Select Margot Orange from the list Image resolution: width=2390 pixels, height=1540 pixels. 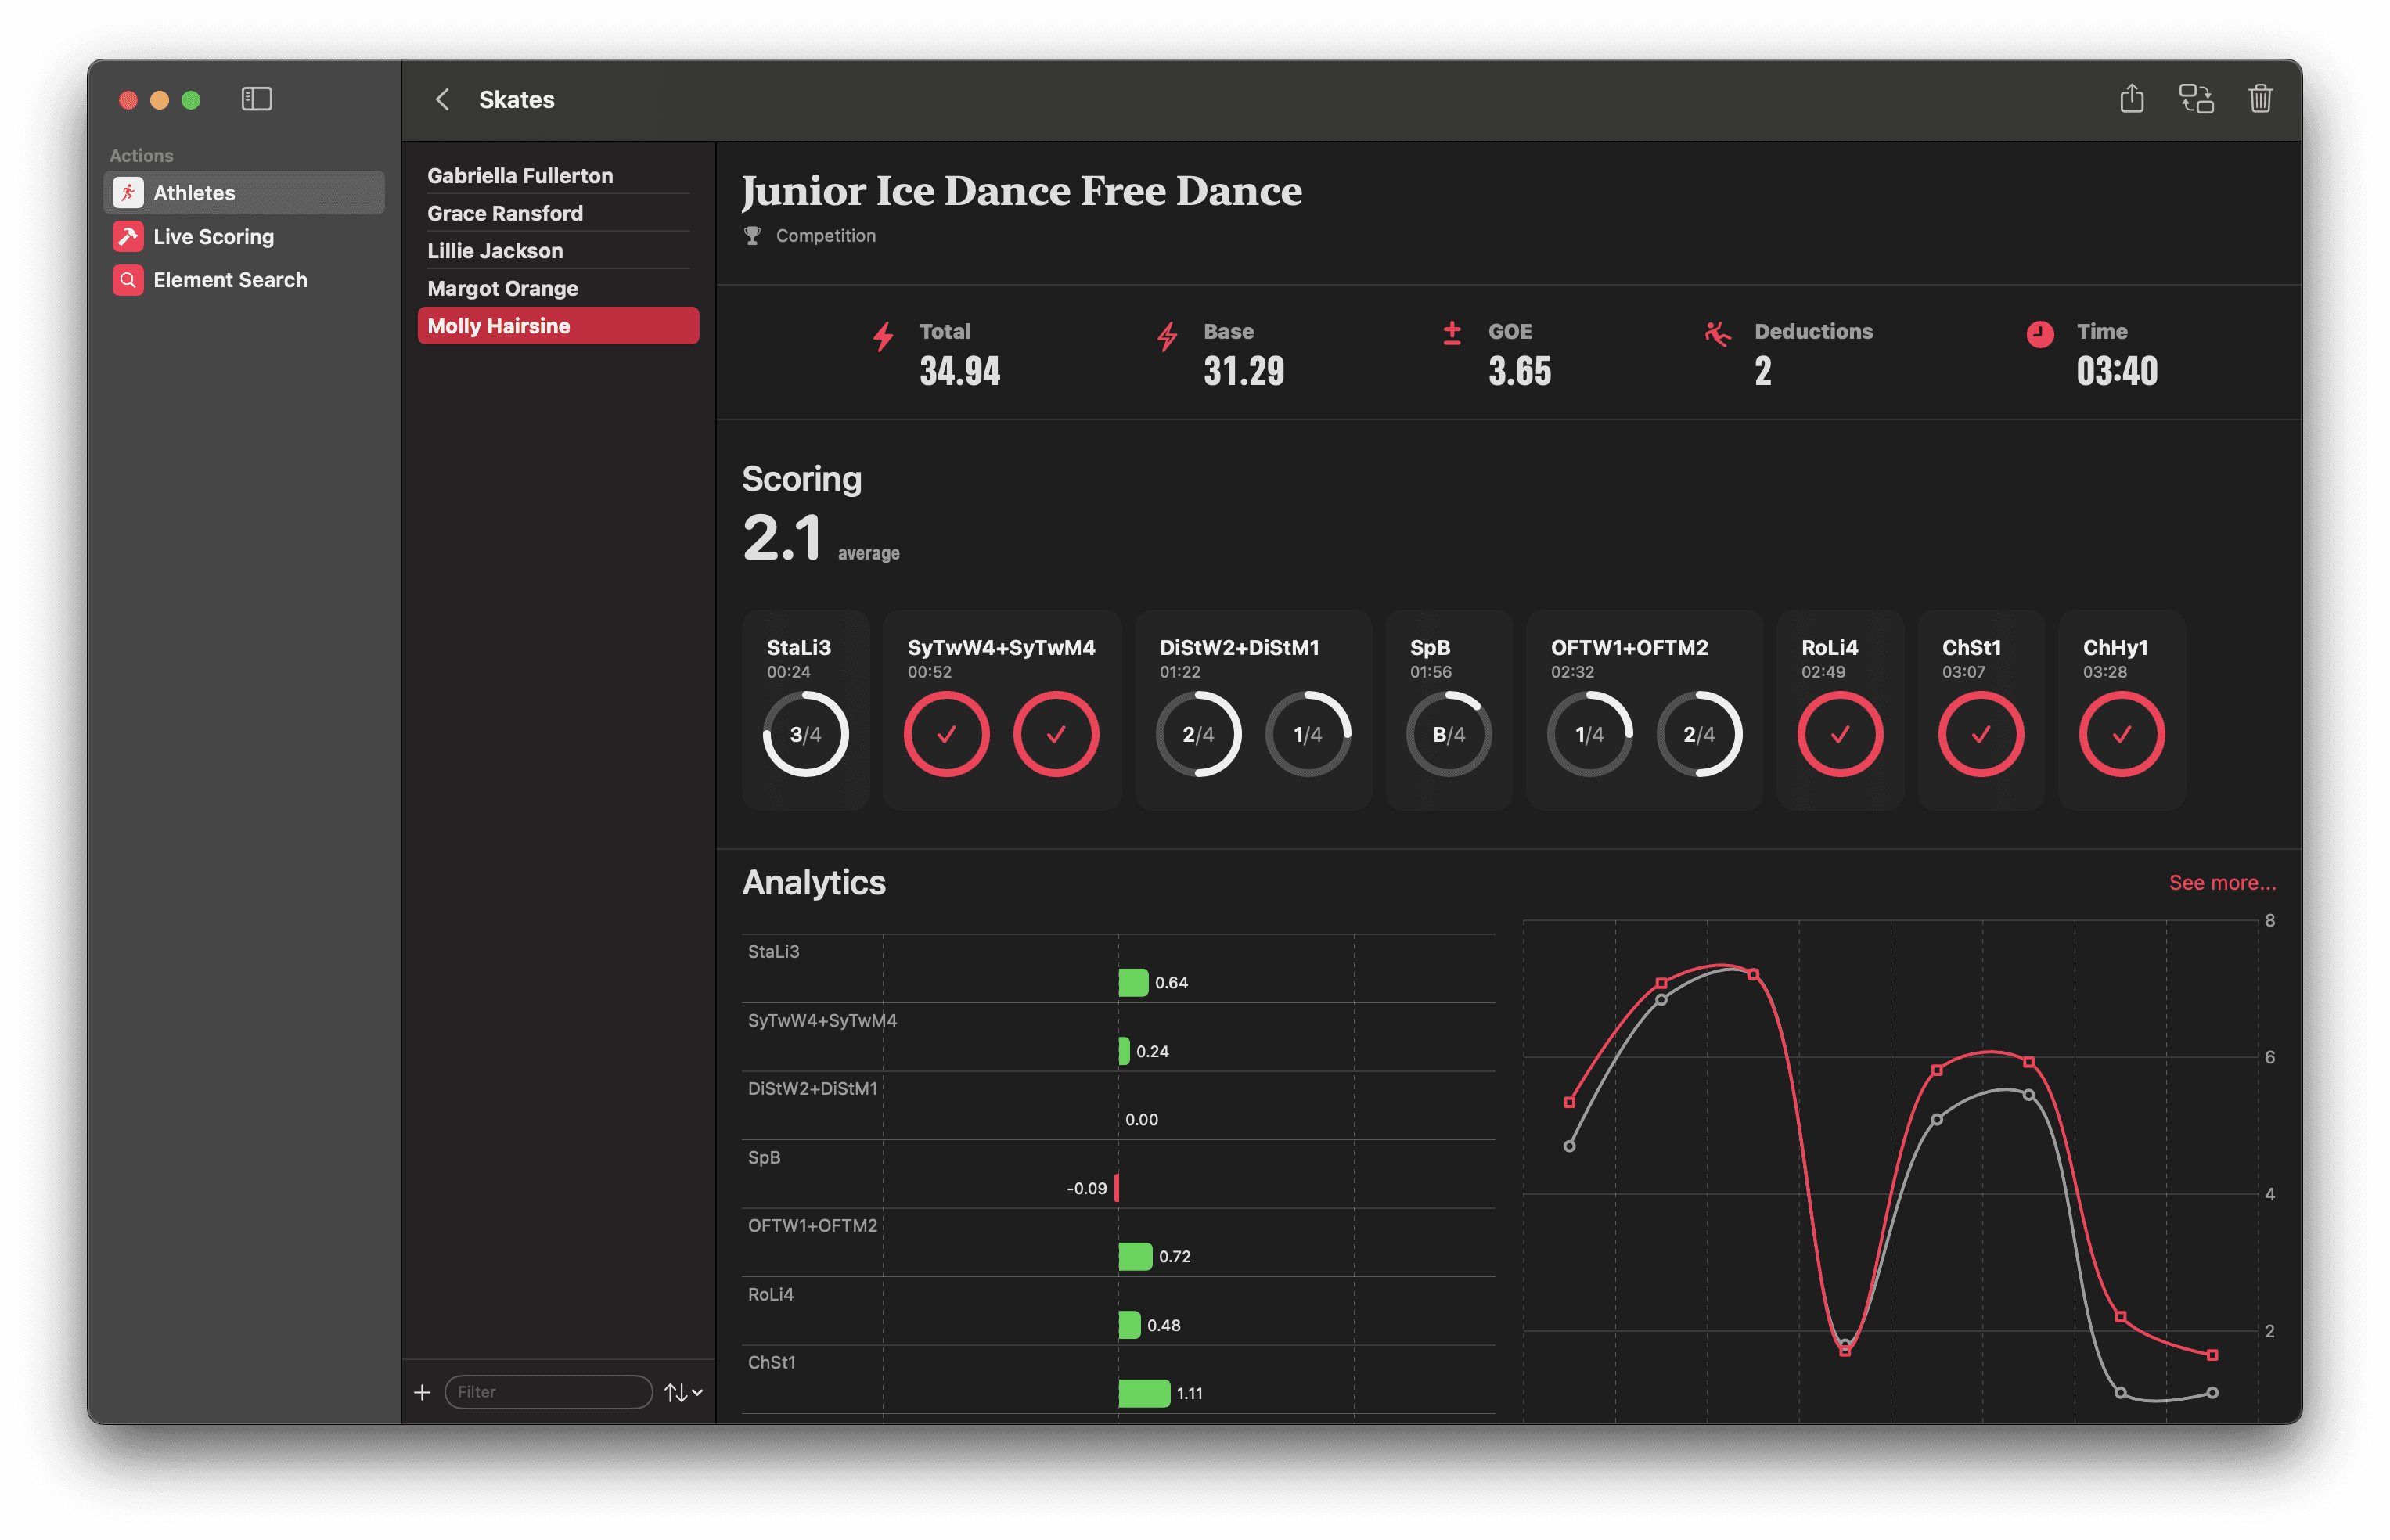click(x=558, y=288)
